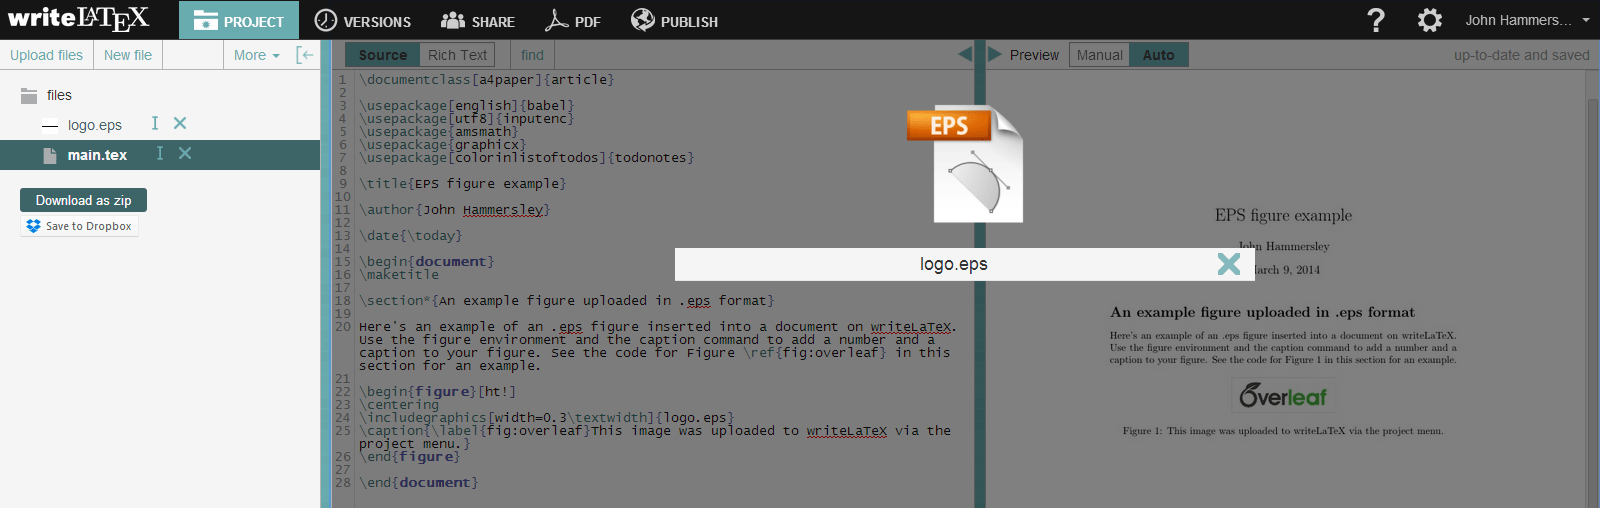The width and height of the screenshot is (1600, 508).
Task: Click the Download as zip button
Action: tap(83, 200)
